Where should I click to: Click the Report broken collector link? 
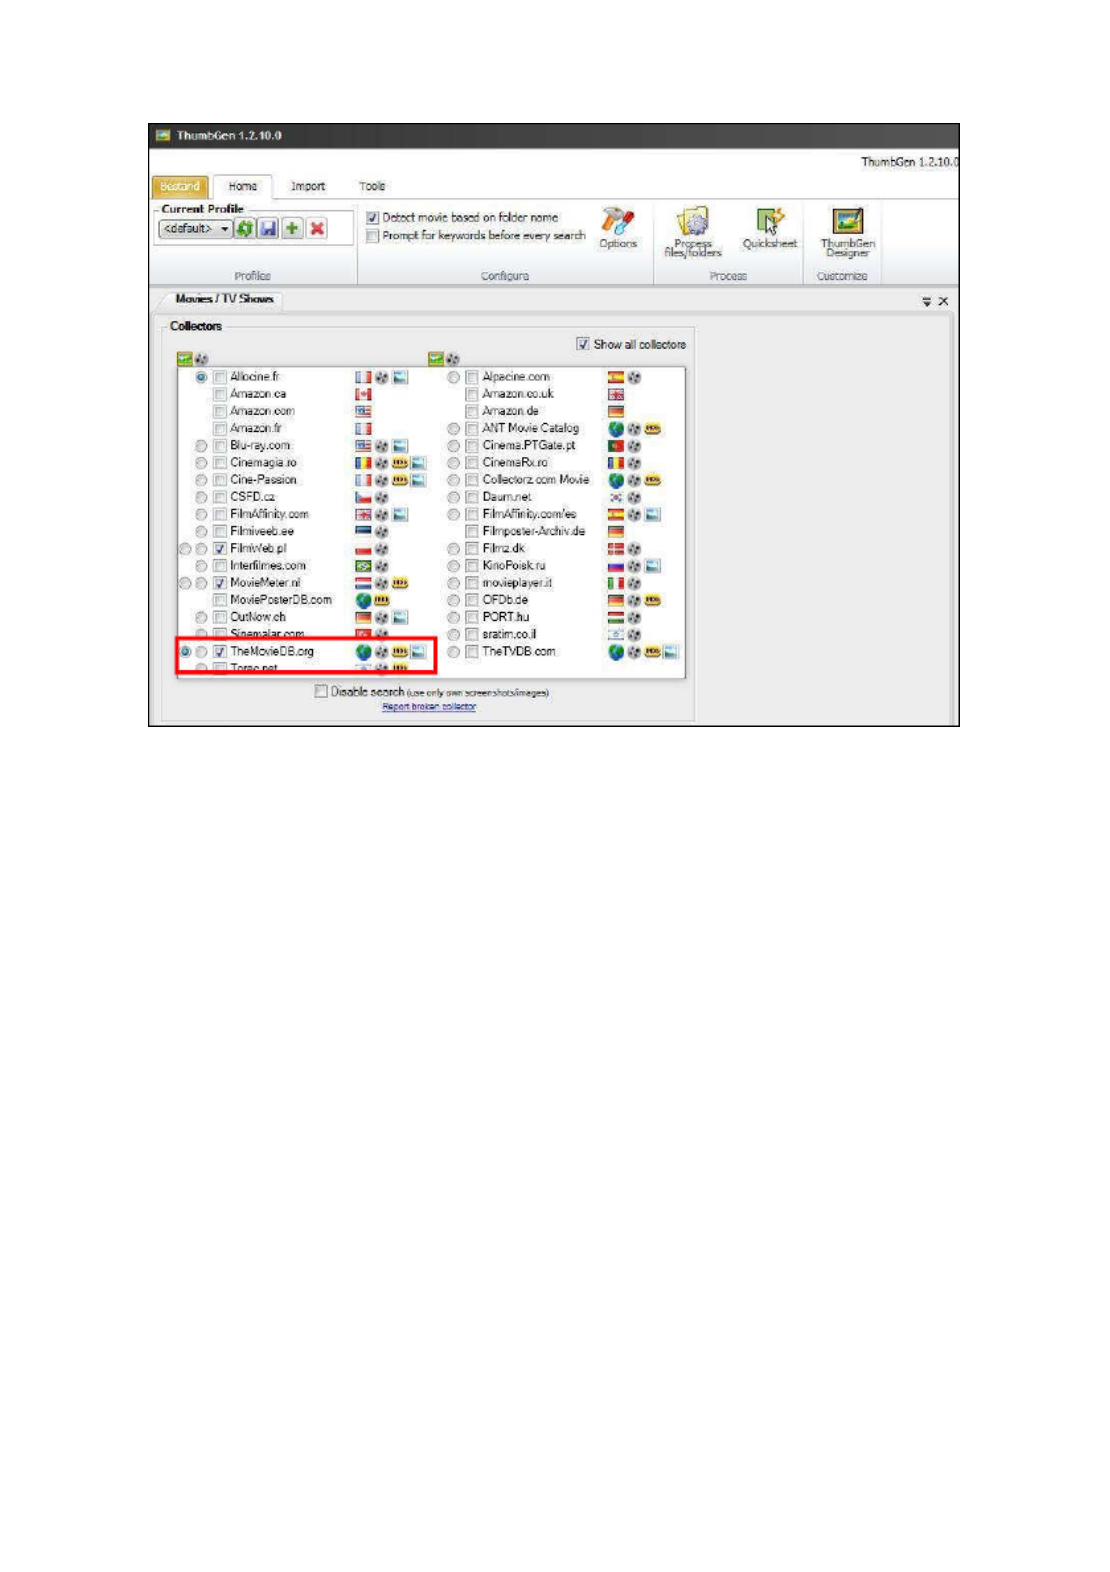[429, 707]
